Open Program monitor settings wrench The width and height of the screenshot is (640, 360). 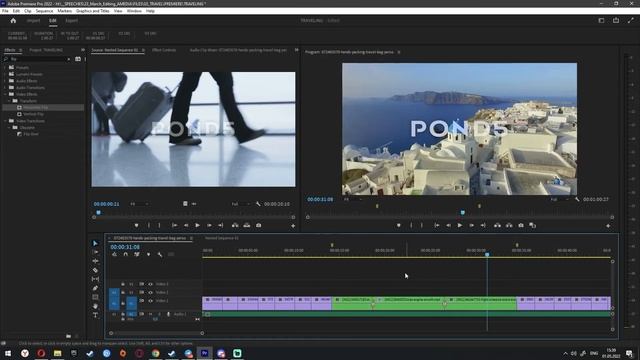(x=577, y=199)
